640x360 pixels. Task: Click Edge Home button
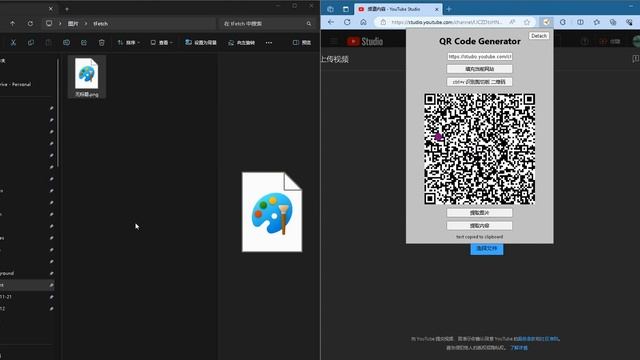tap(363, 22)
